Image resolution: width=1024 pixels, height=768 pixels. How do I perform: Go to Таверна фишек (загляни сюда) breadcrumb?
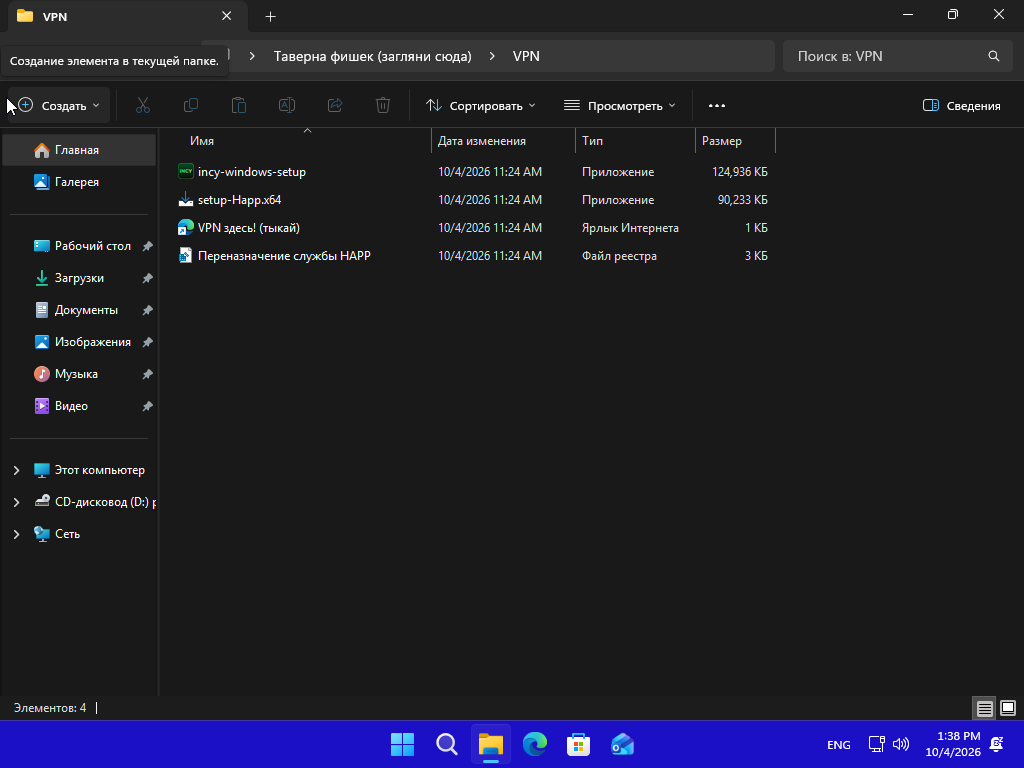[372, 56]
